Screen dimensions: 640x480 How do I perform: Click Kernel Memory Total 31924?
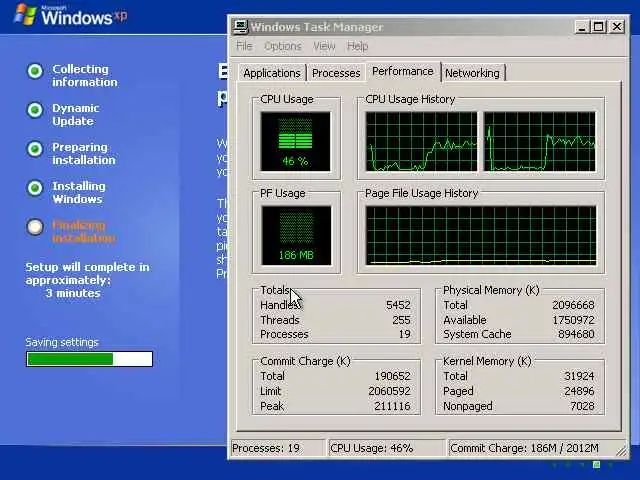coord(579,376)
